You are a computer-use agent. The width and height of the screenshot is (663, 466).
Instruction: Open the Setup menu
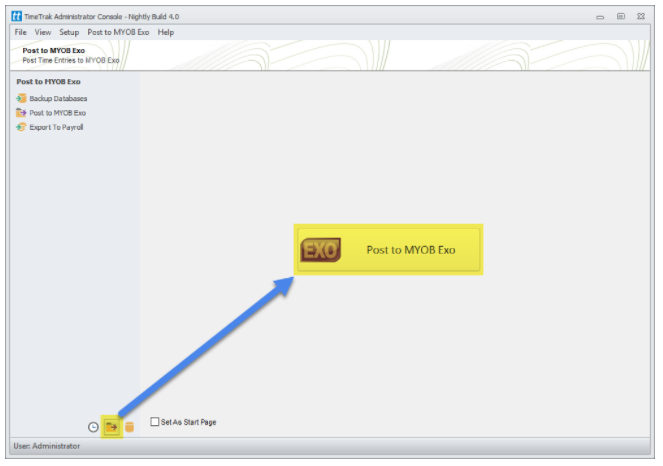coord(69,32)
